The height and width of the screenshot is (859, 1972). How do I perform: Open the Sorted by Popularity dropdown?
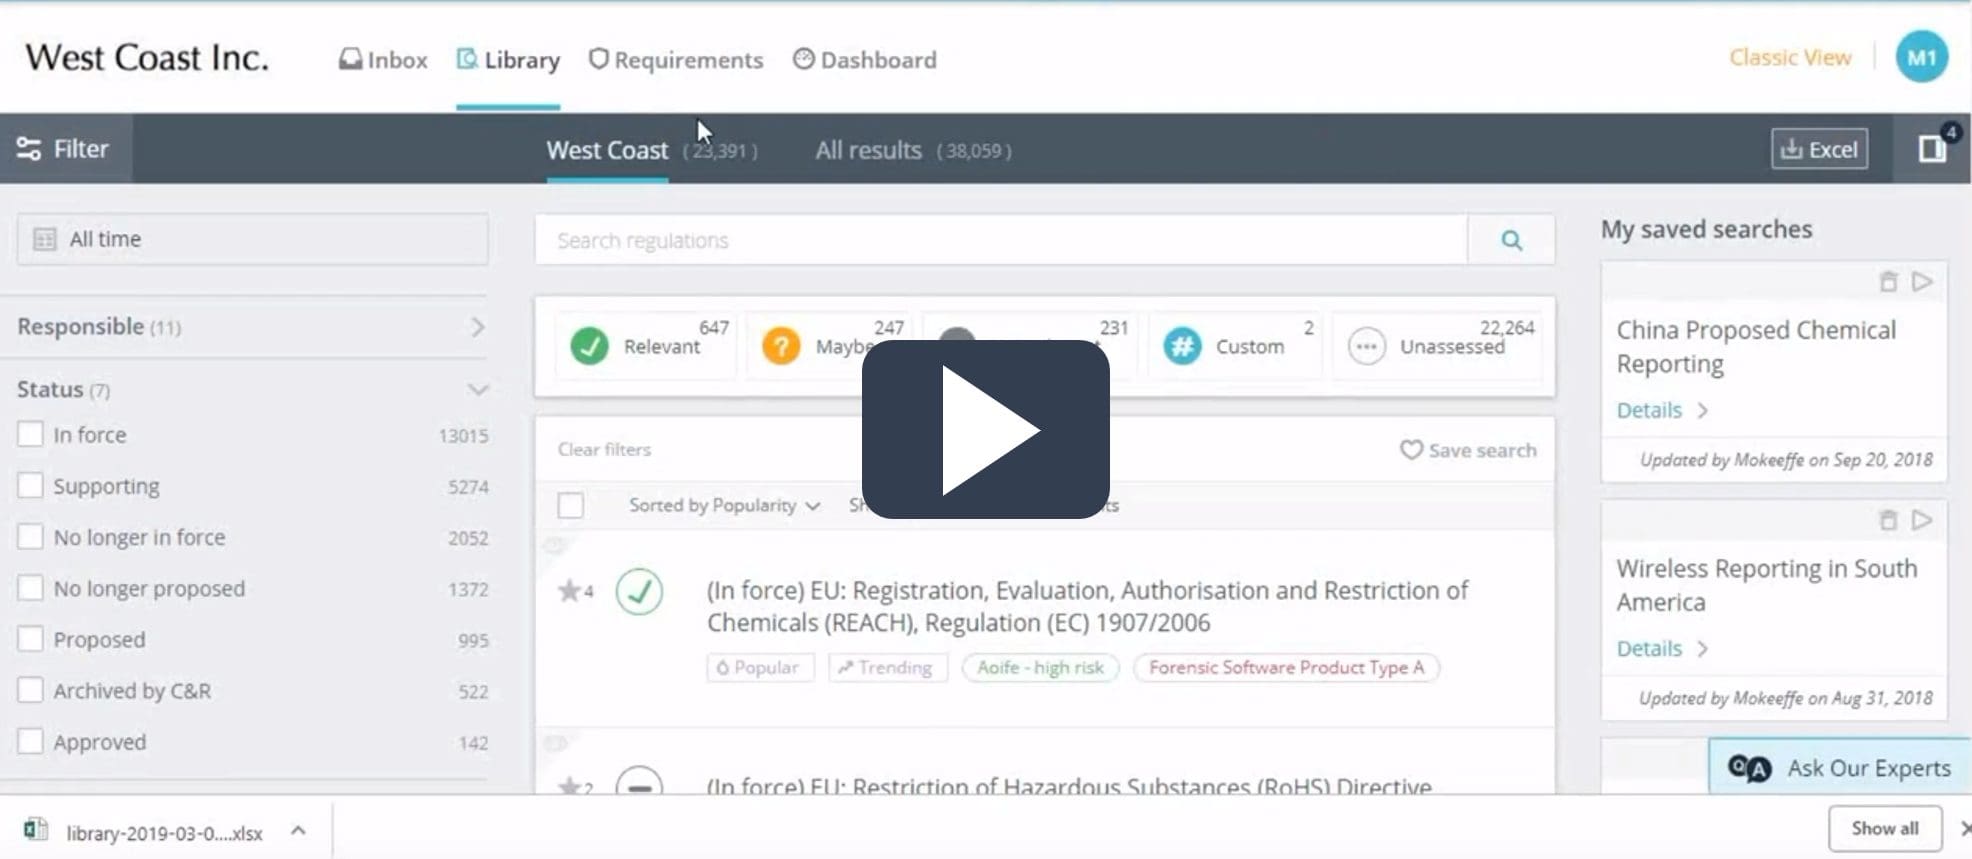[724, 505]
